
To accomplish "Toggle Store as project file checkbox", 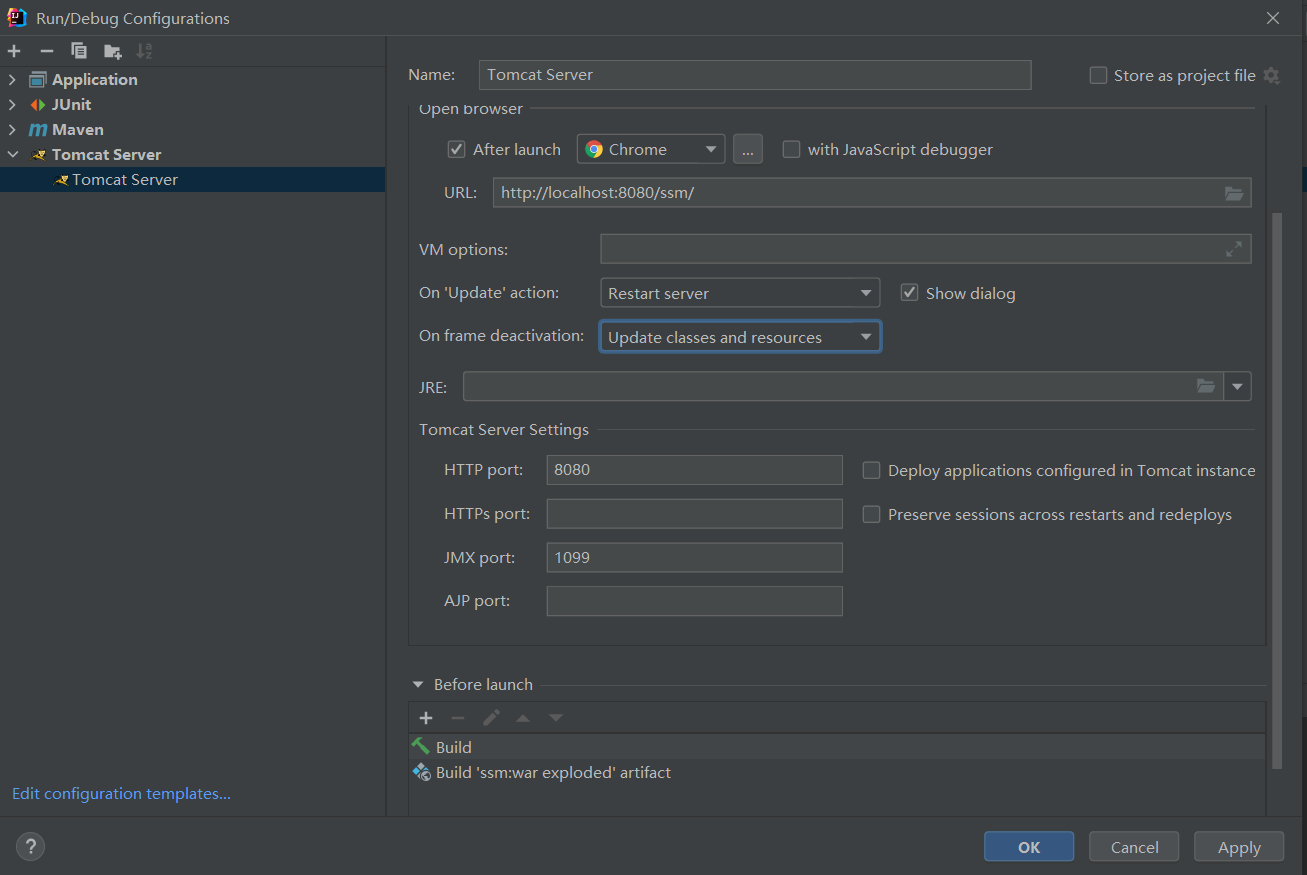I will [1098, 75].
